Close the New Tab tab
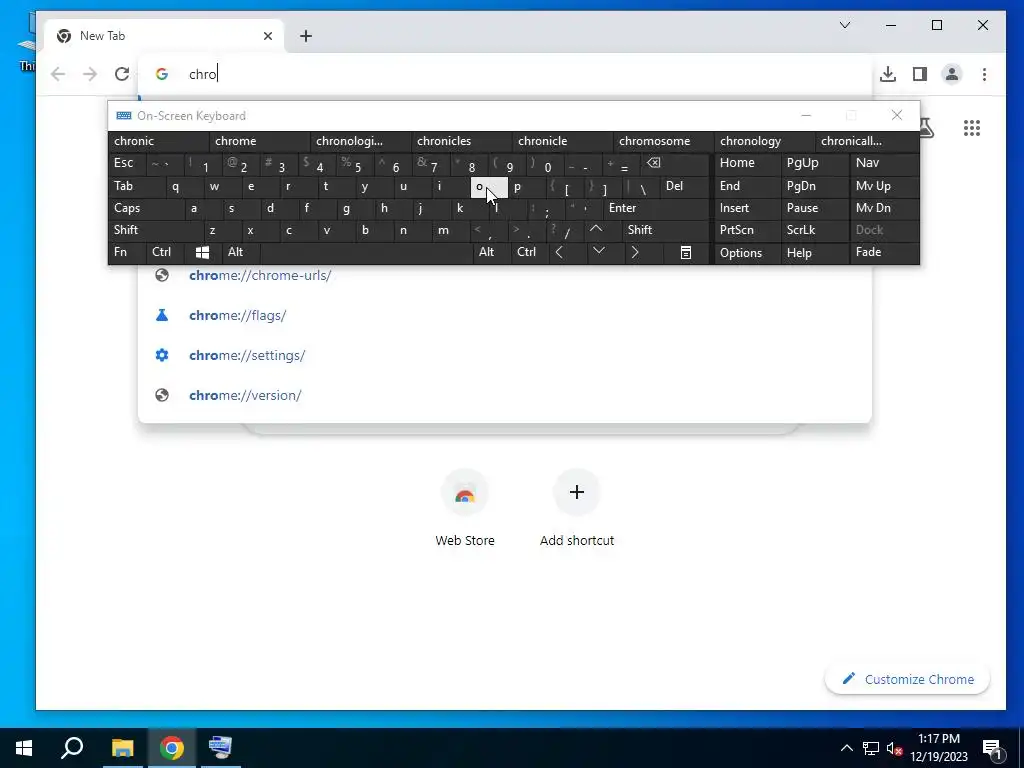The height and width of the screenshot is (768, 1024). tap(268, 36)
